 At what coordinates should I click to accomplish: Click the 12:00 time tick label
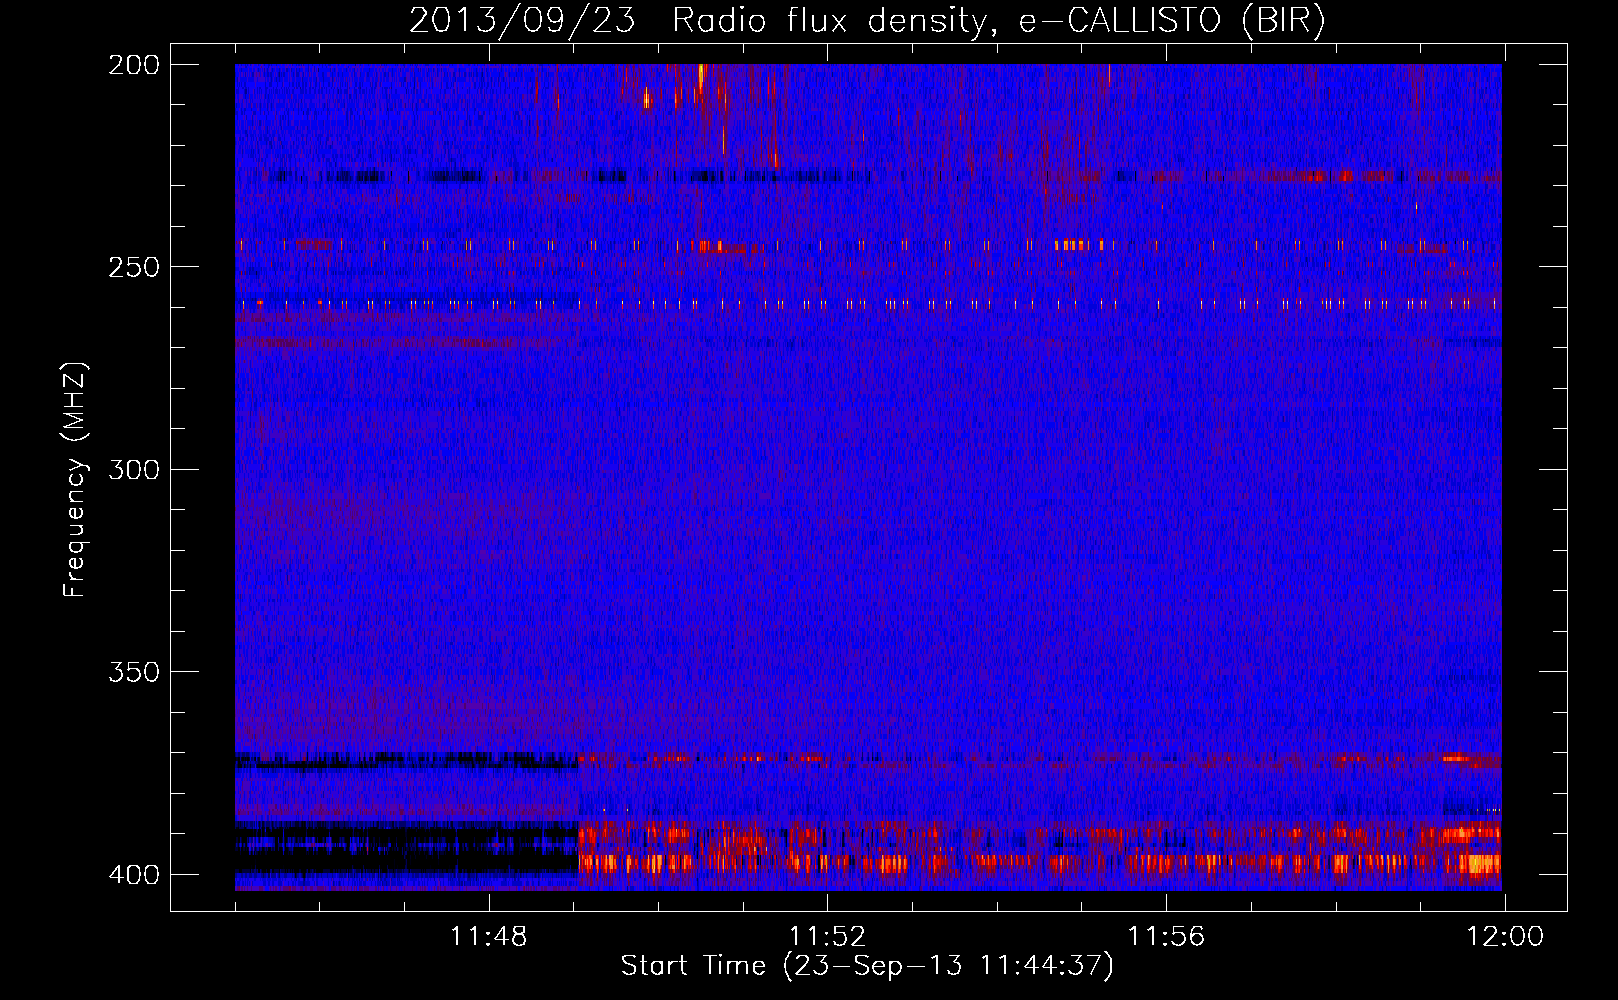[x=1505, y=937]
